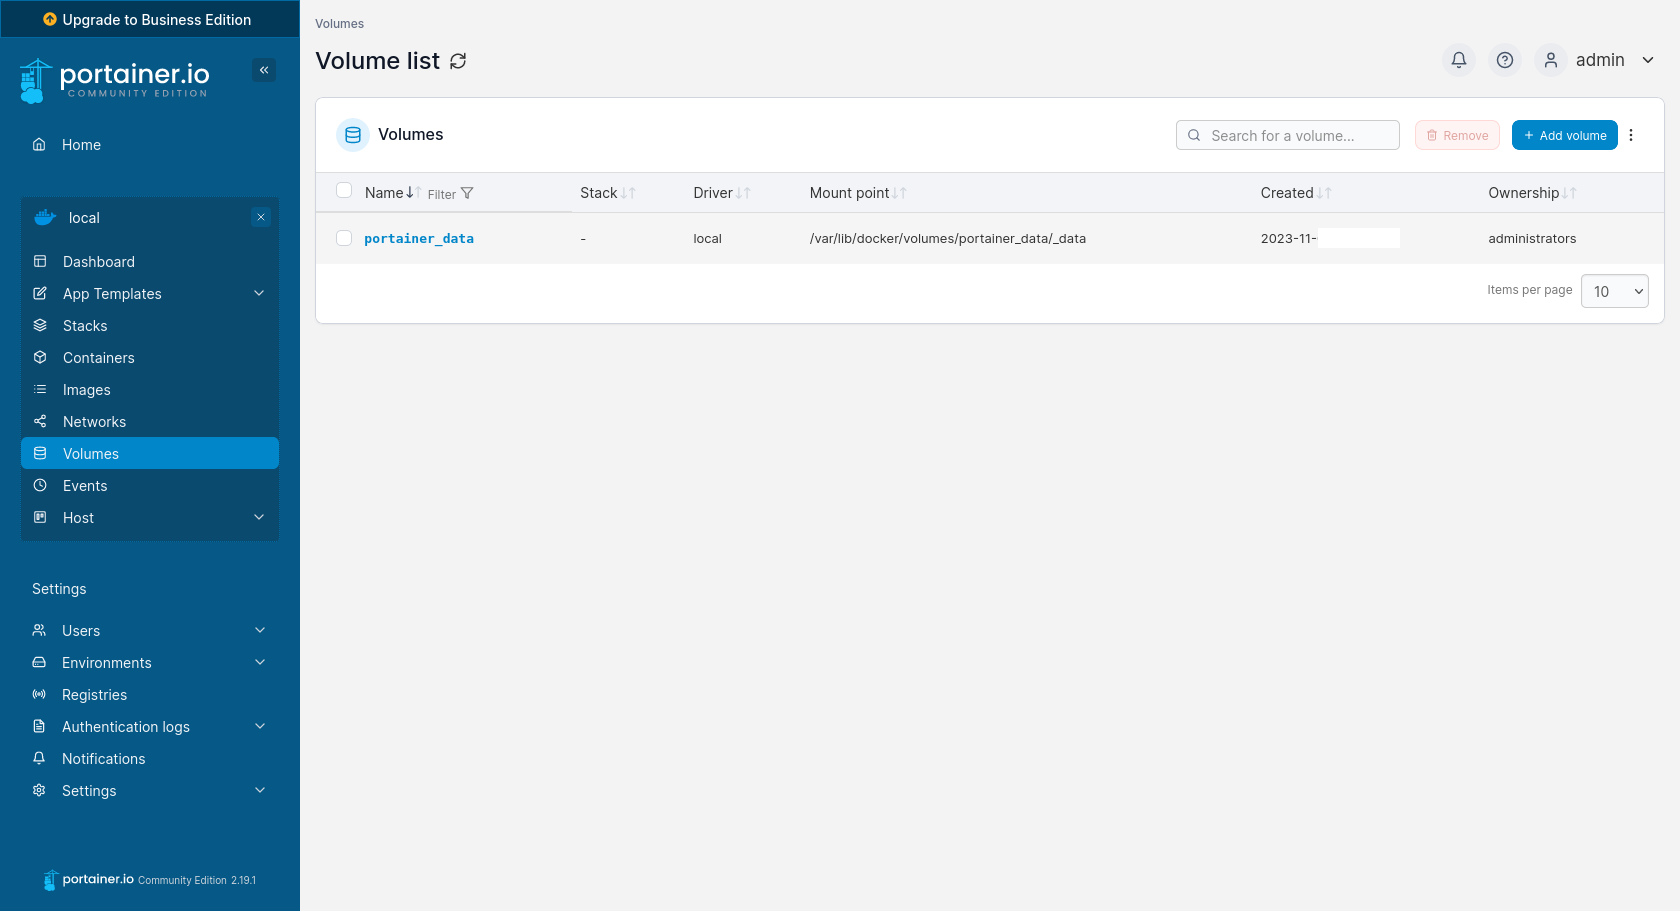Close the local environment with X icon
Viewport: 1680px width, 911px height.
(261, 217)
